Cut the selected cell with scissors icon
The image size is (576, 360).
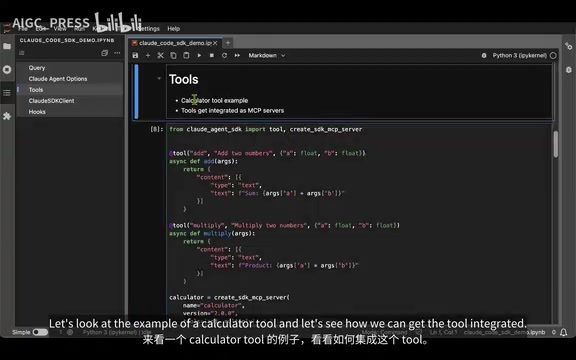[161, 55]
